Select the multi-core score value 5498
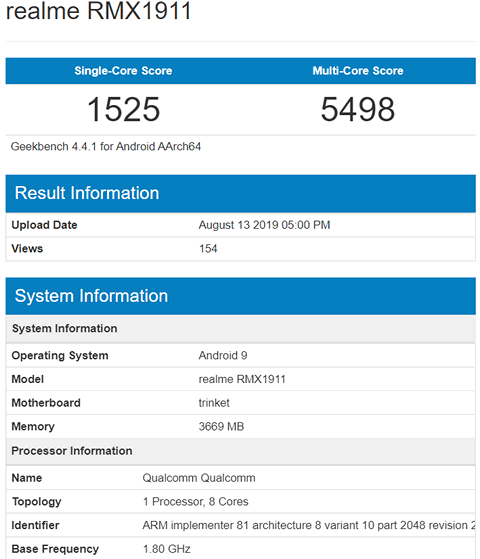480x559 pixels. pos(358,109)
